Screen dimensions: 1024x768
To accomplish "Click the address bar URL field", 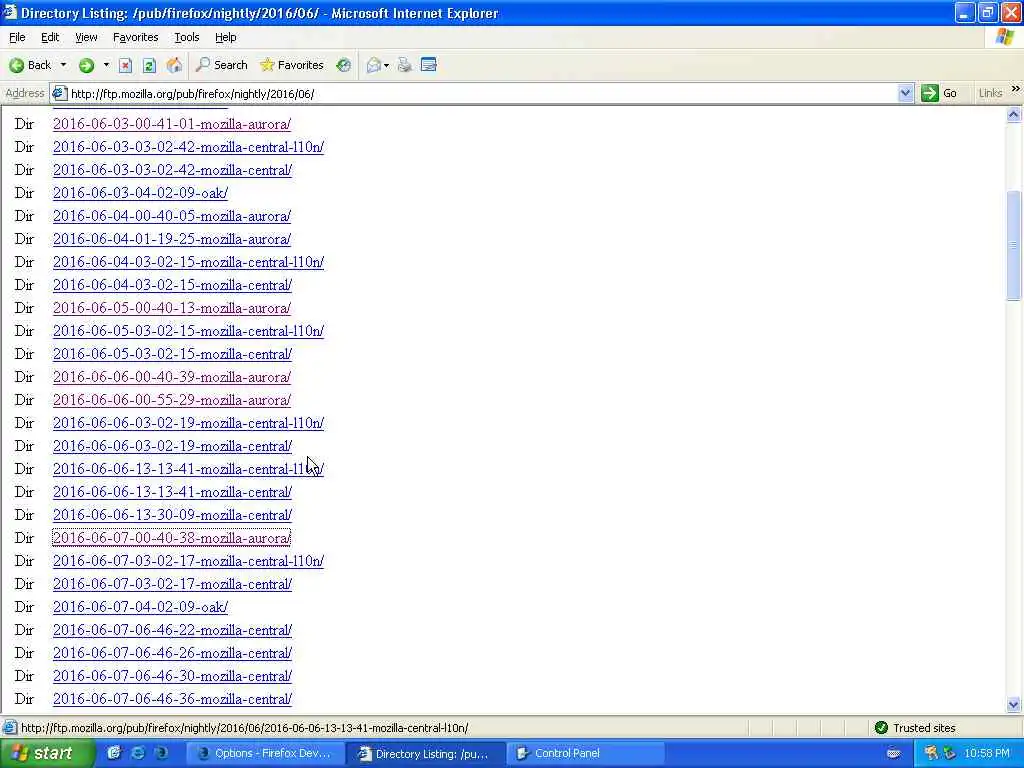I will click(480, 93).
